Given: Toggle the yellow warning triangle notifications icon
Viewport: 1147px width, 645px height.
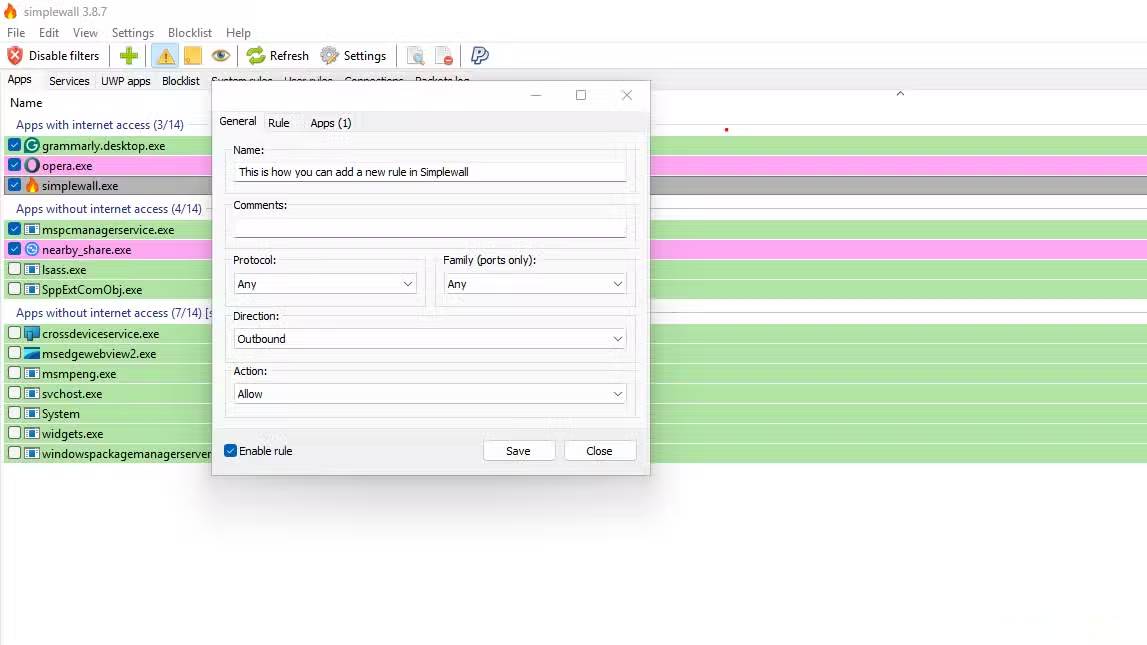Looking at the screenshot, I should pyautogui.click(x=165, y=56).
